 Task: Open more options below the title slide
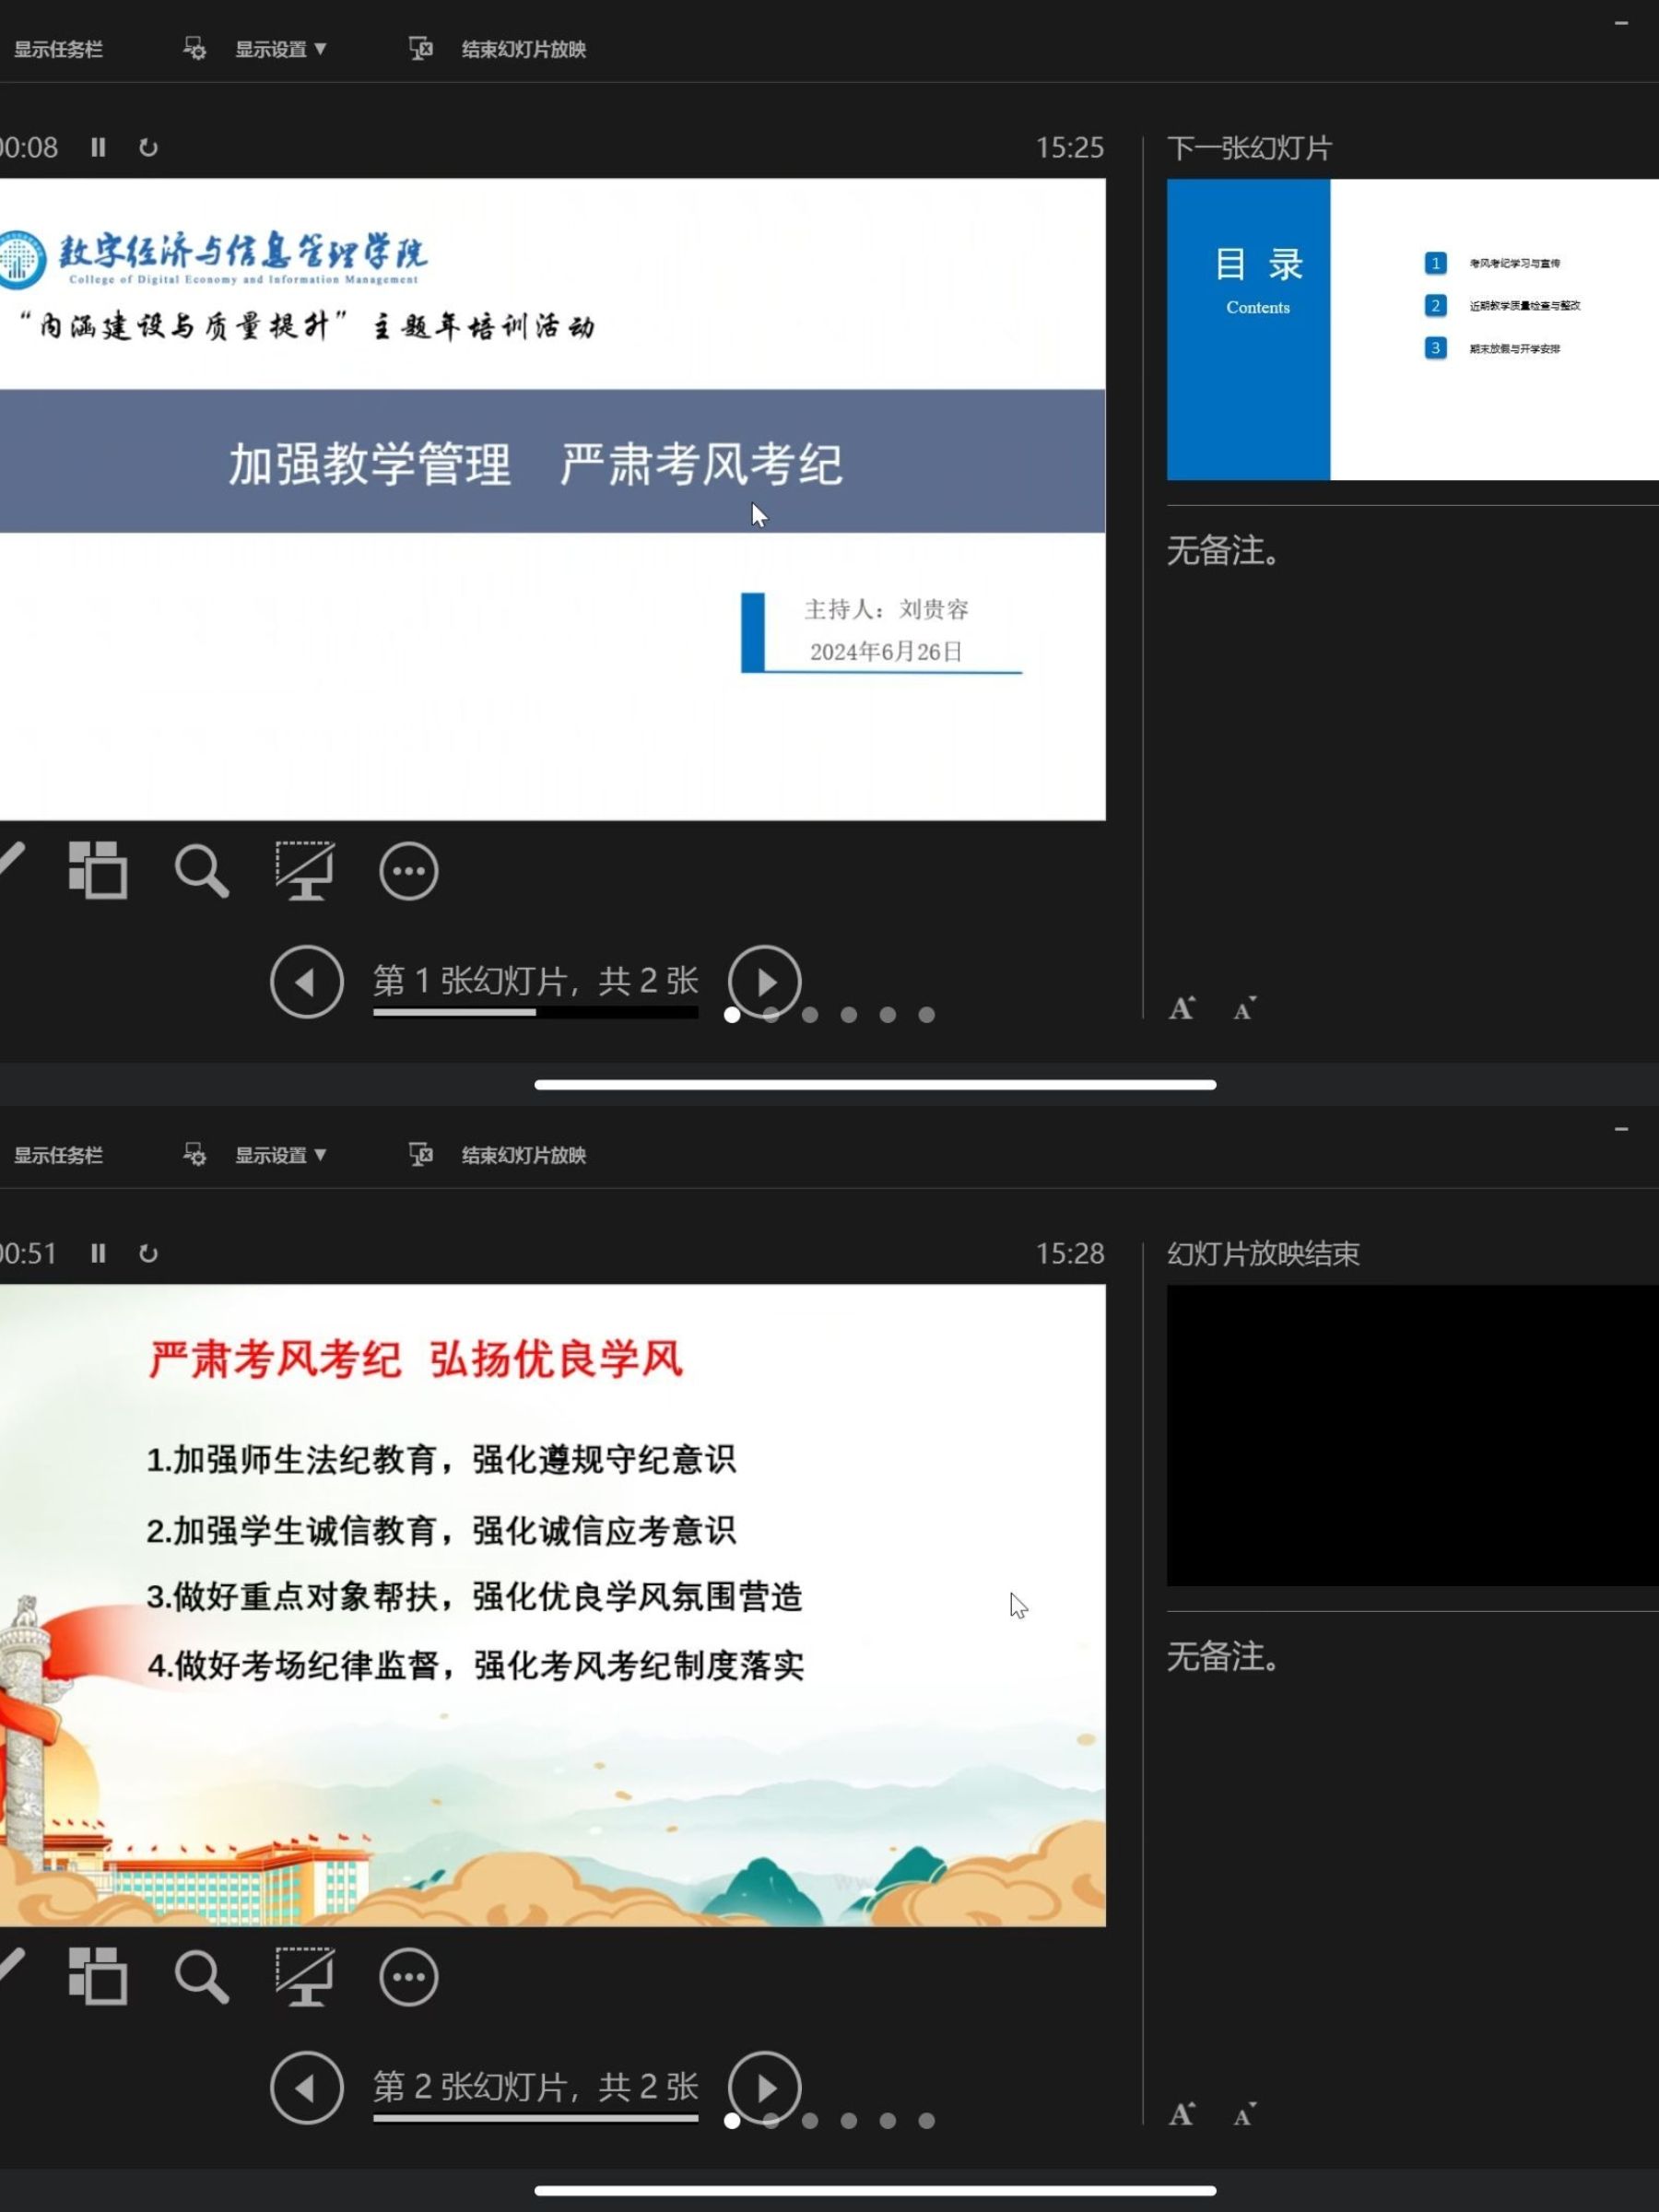point(408,870)
